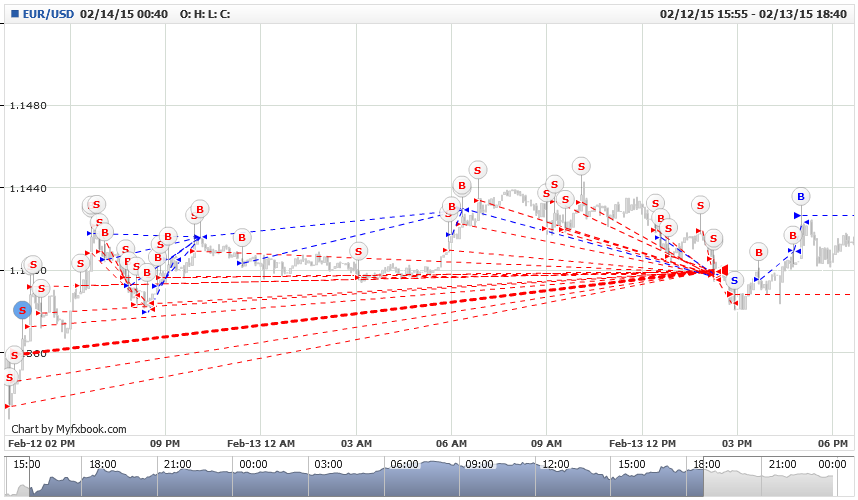The height and width of the screenshot is (500, 858).
Task: Click the 03 AM time axis label
Action: pos(356,443)
